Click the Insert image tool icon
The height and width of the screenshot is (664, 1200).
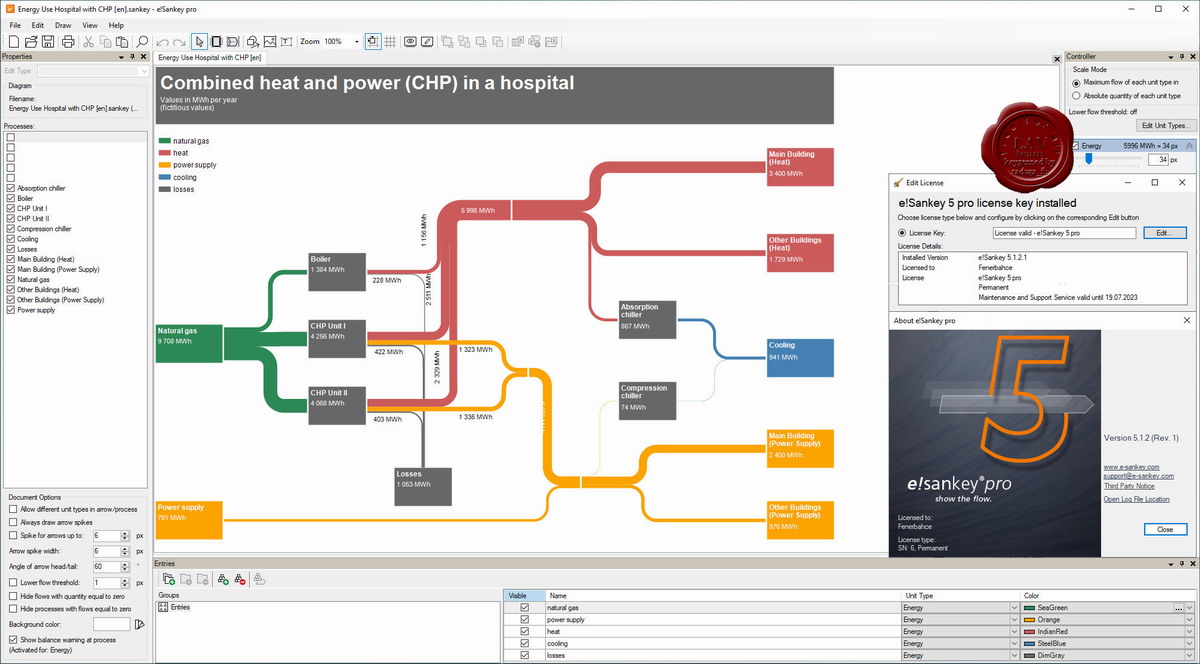(x=269, y=42)
